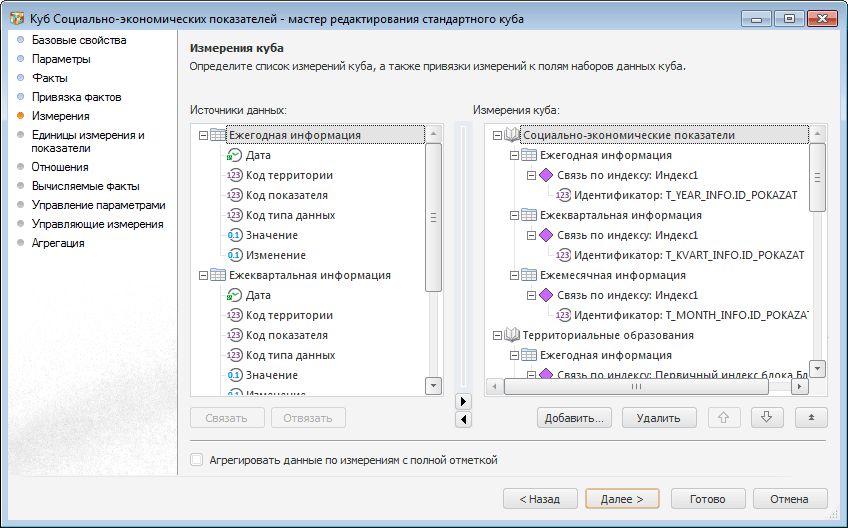Screen dimensions: 848x528
Task: Click the Добавить... button
Action: 574,418
